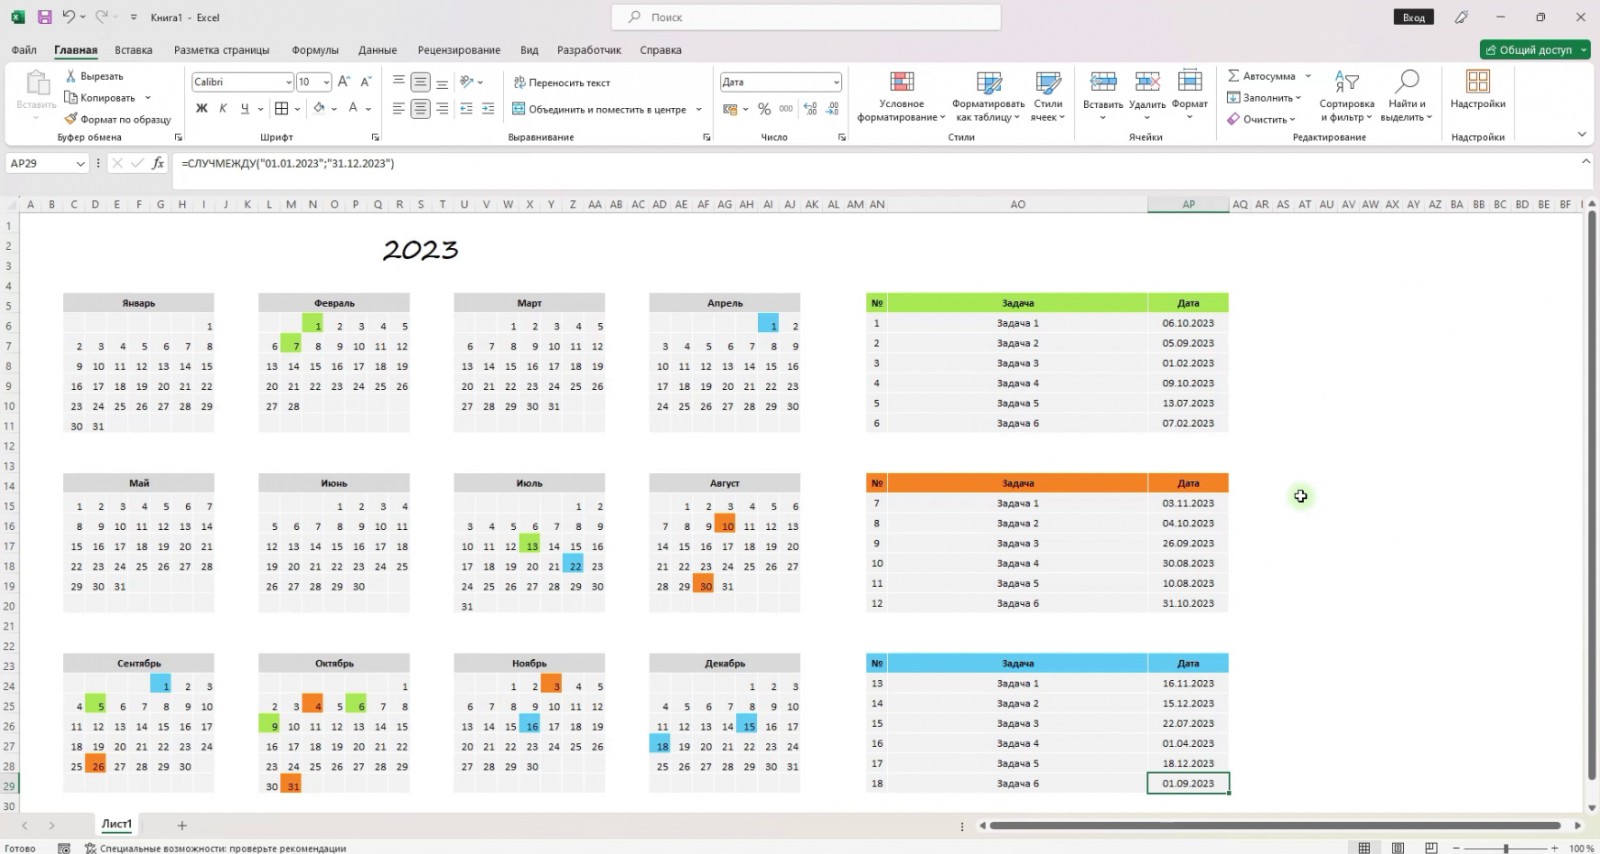Open the Файл menu tab
1600x854 pixels.
point(24,50)
